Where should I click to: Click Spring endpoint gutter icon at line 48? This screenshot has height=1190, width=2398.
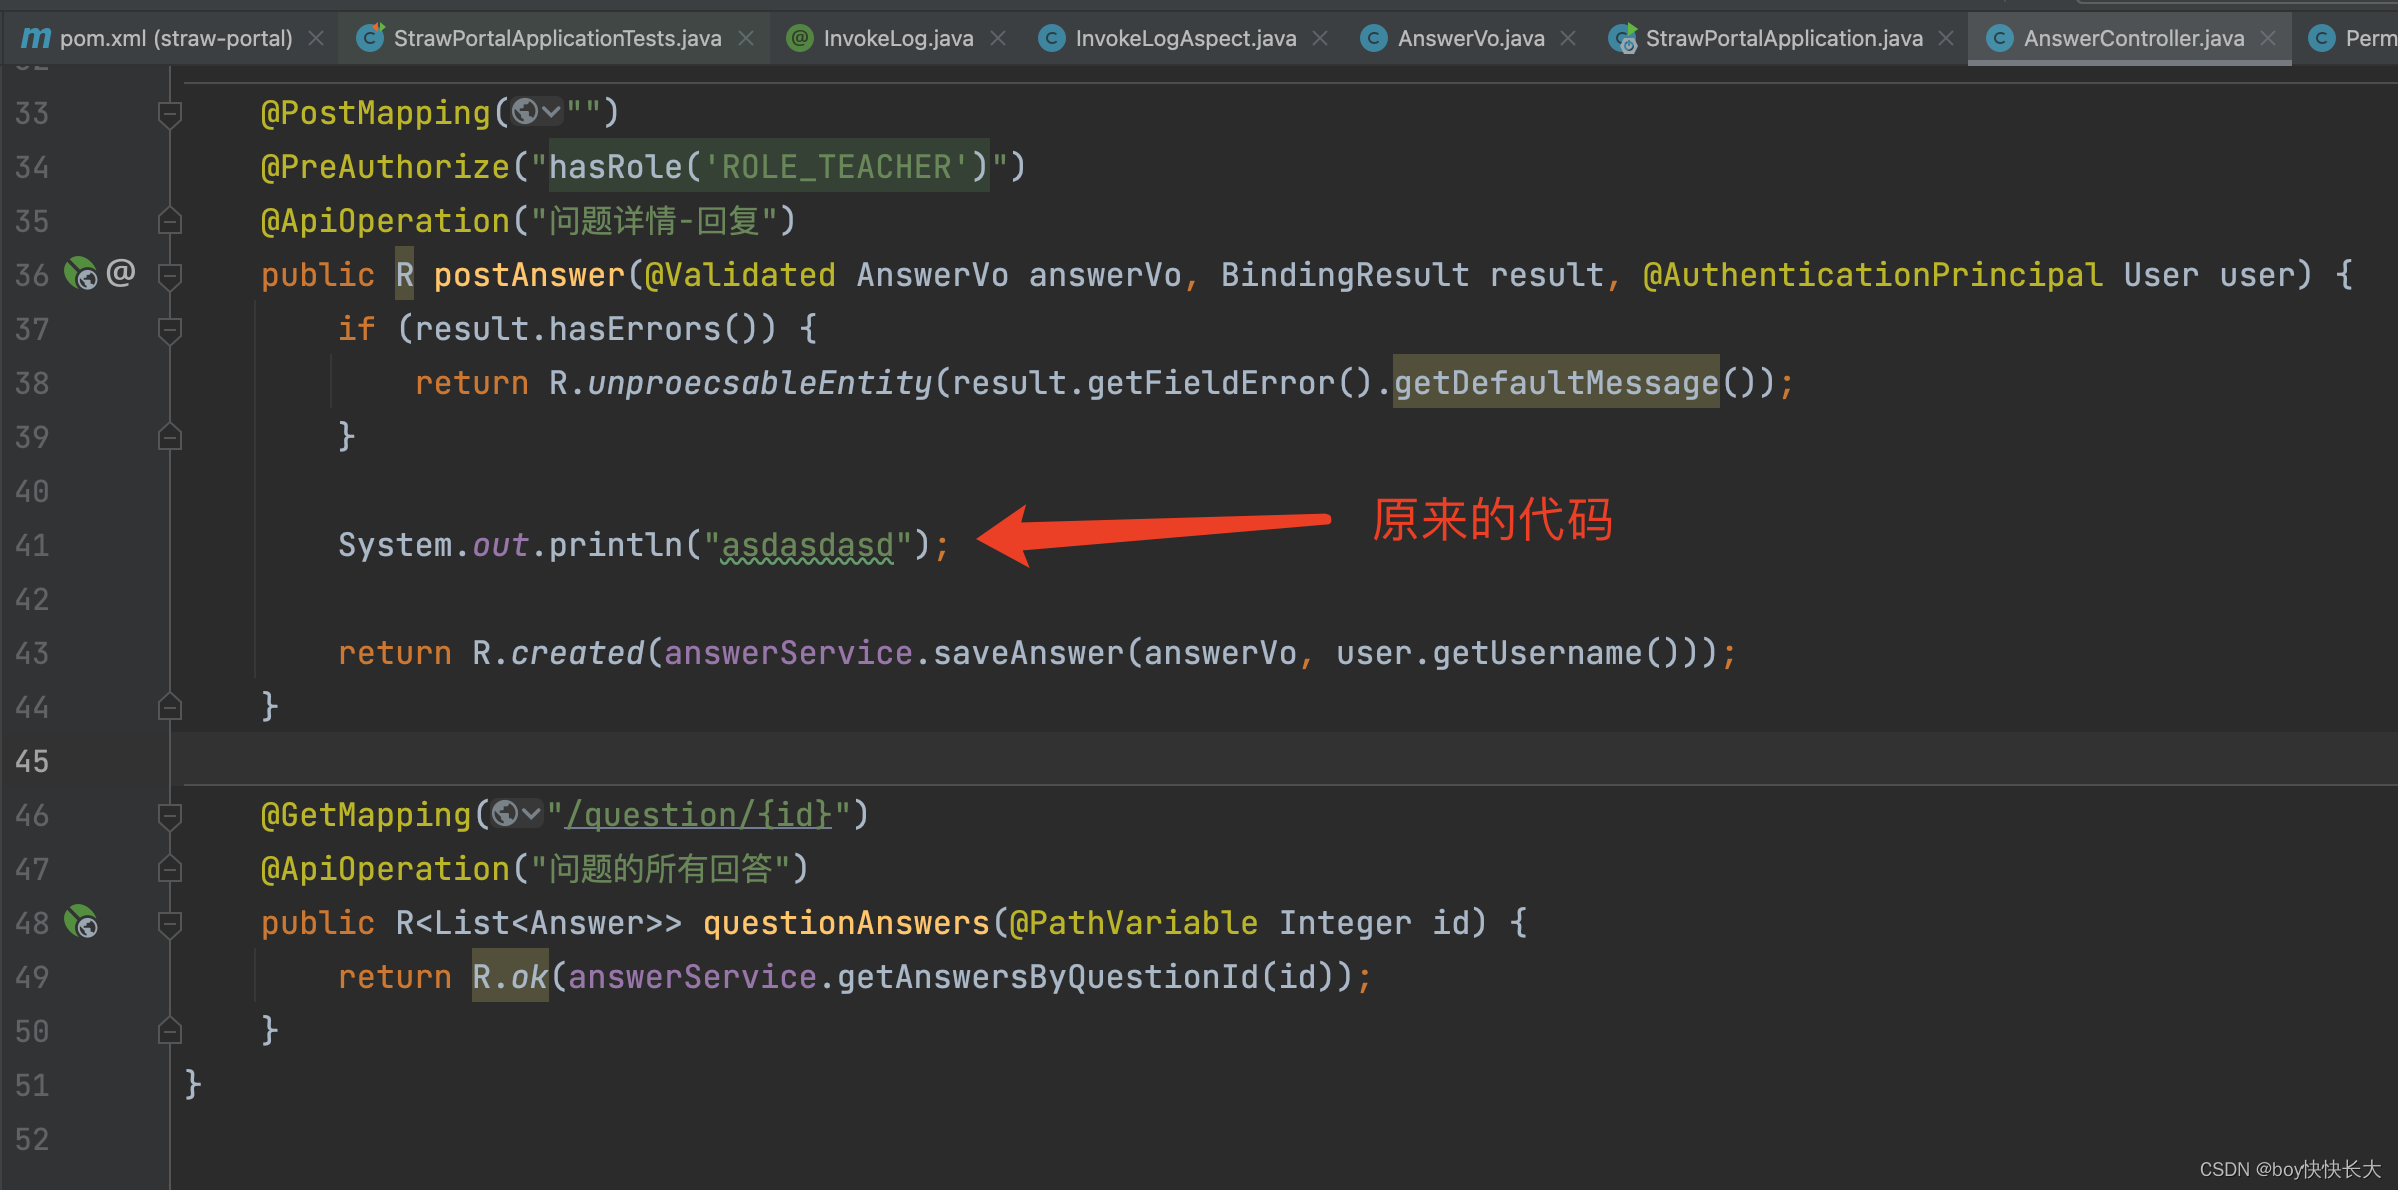click(80, 921)
